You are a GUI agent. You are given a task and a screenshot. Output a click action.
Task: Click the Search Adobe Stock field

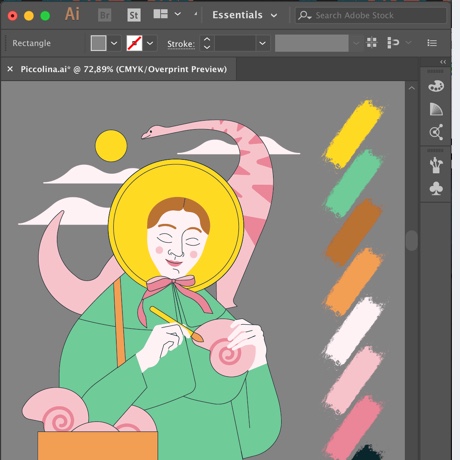[x=371, y=15]
